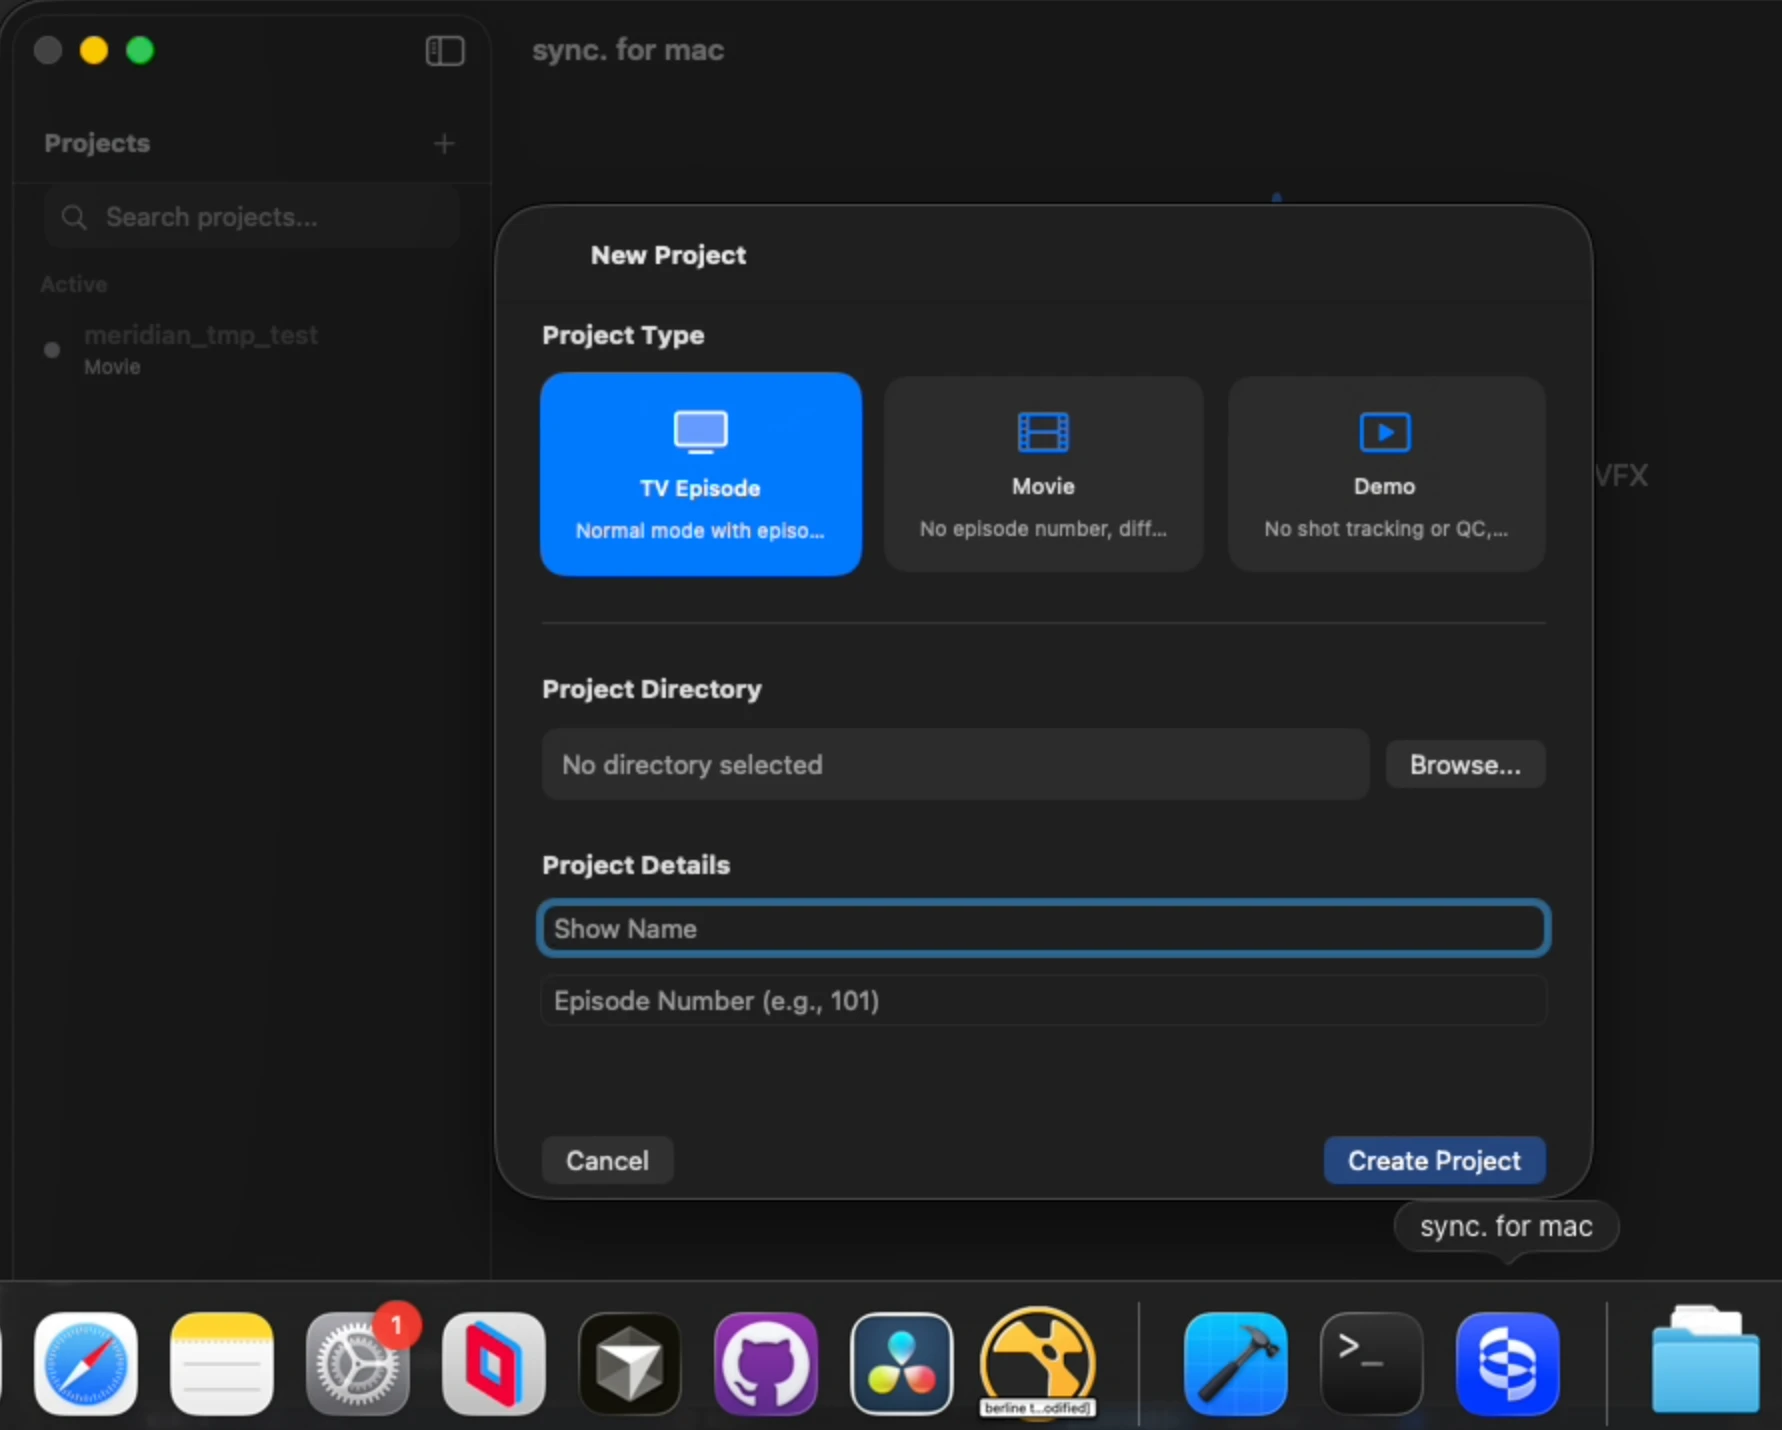Viewport: 1782px width, 1430px height.
Task: Click the film strip Movie icon
Action: (x=1043, y=432)
